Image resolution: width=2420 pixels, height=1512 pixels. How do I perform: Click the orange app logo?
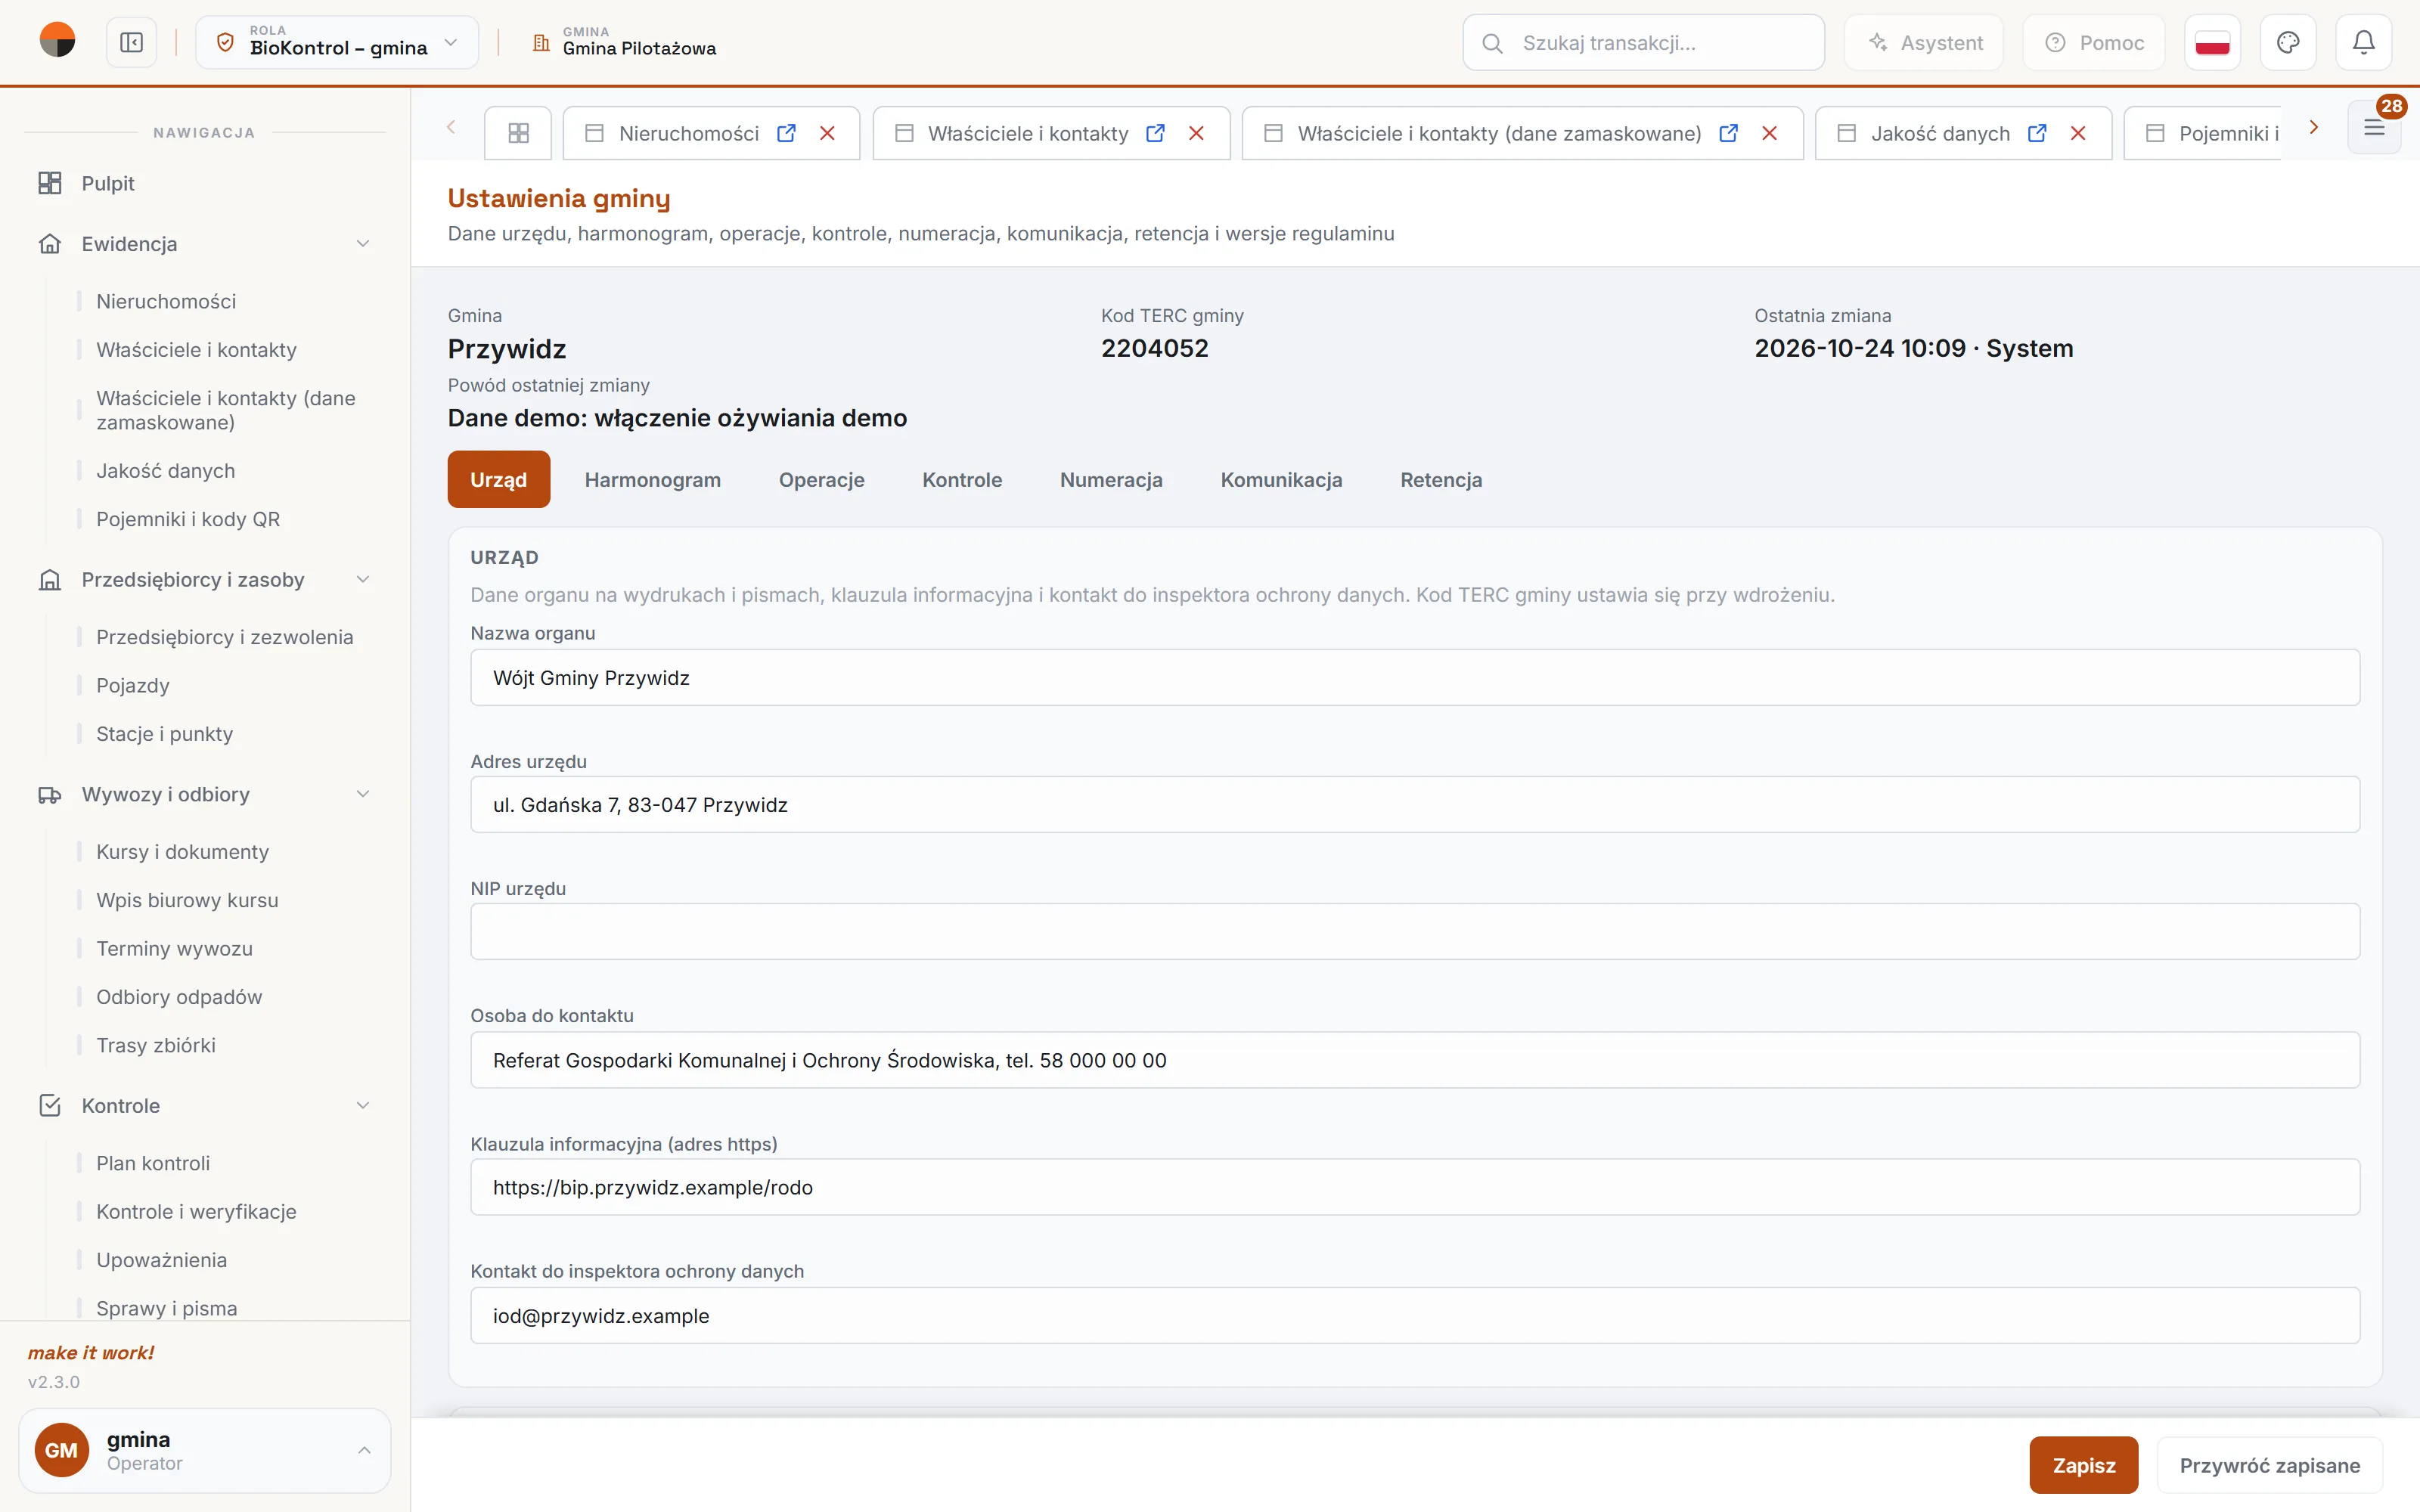57,41
